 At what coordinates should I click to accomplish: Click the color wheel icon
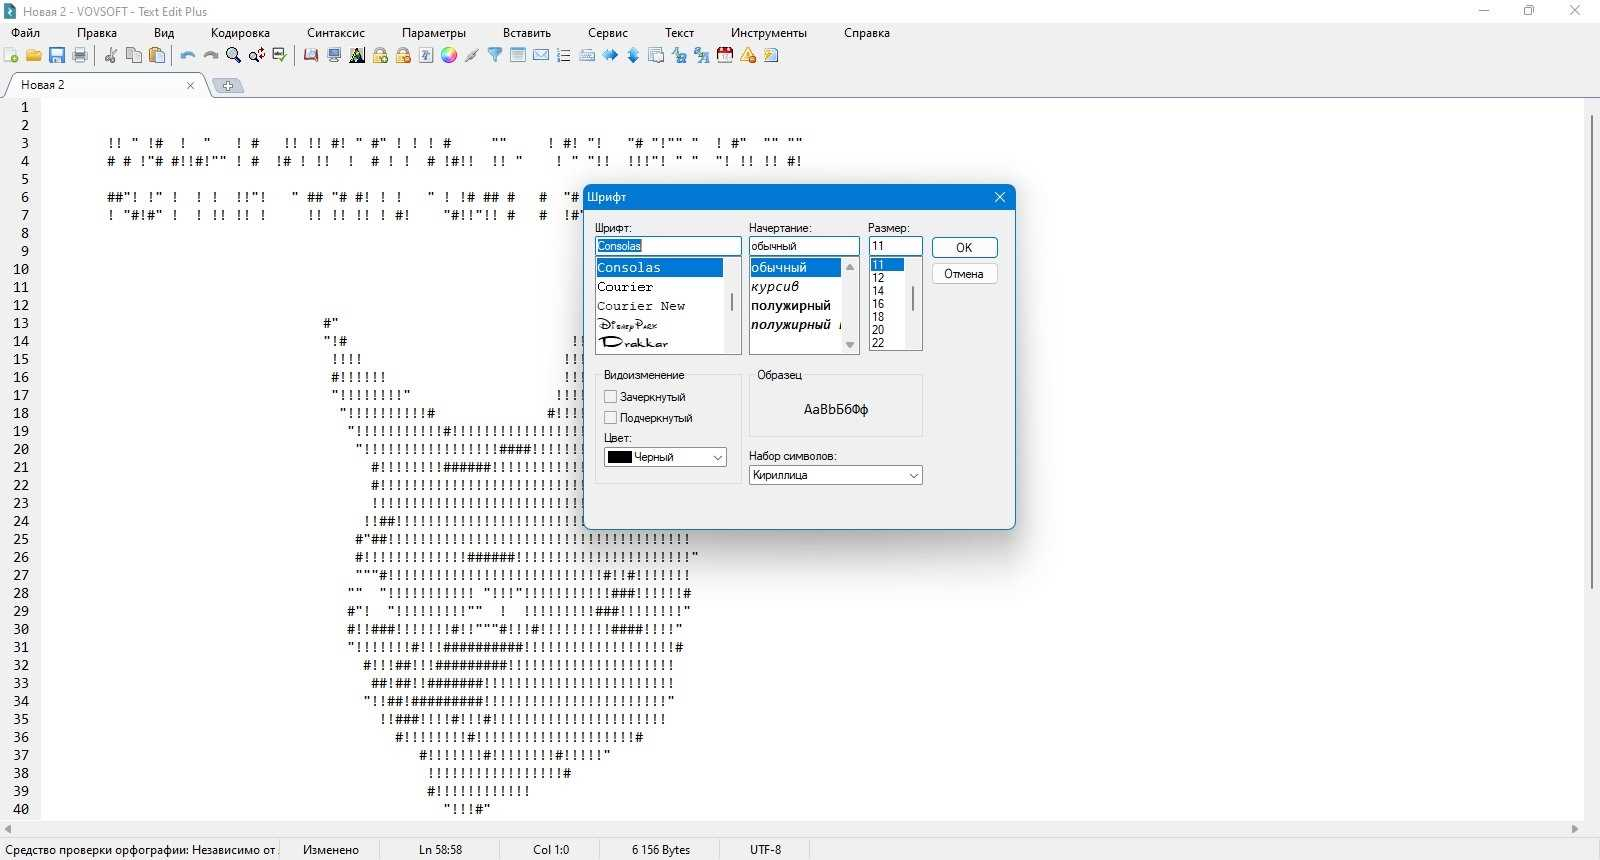tap(449, 56)
